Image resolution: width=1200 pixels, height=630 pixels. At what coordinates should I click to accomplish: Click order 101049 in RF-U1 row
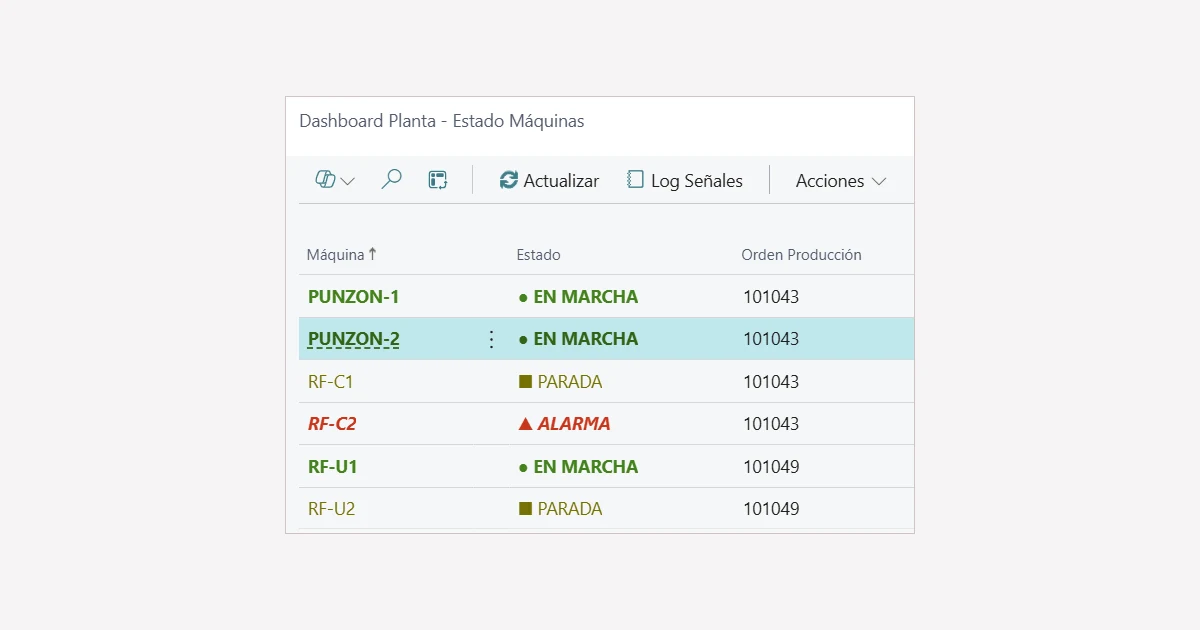771,467
